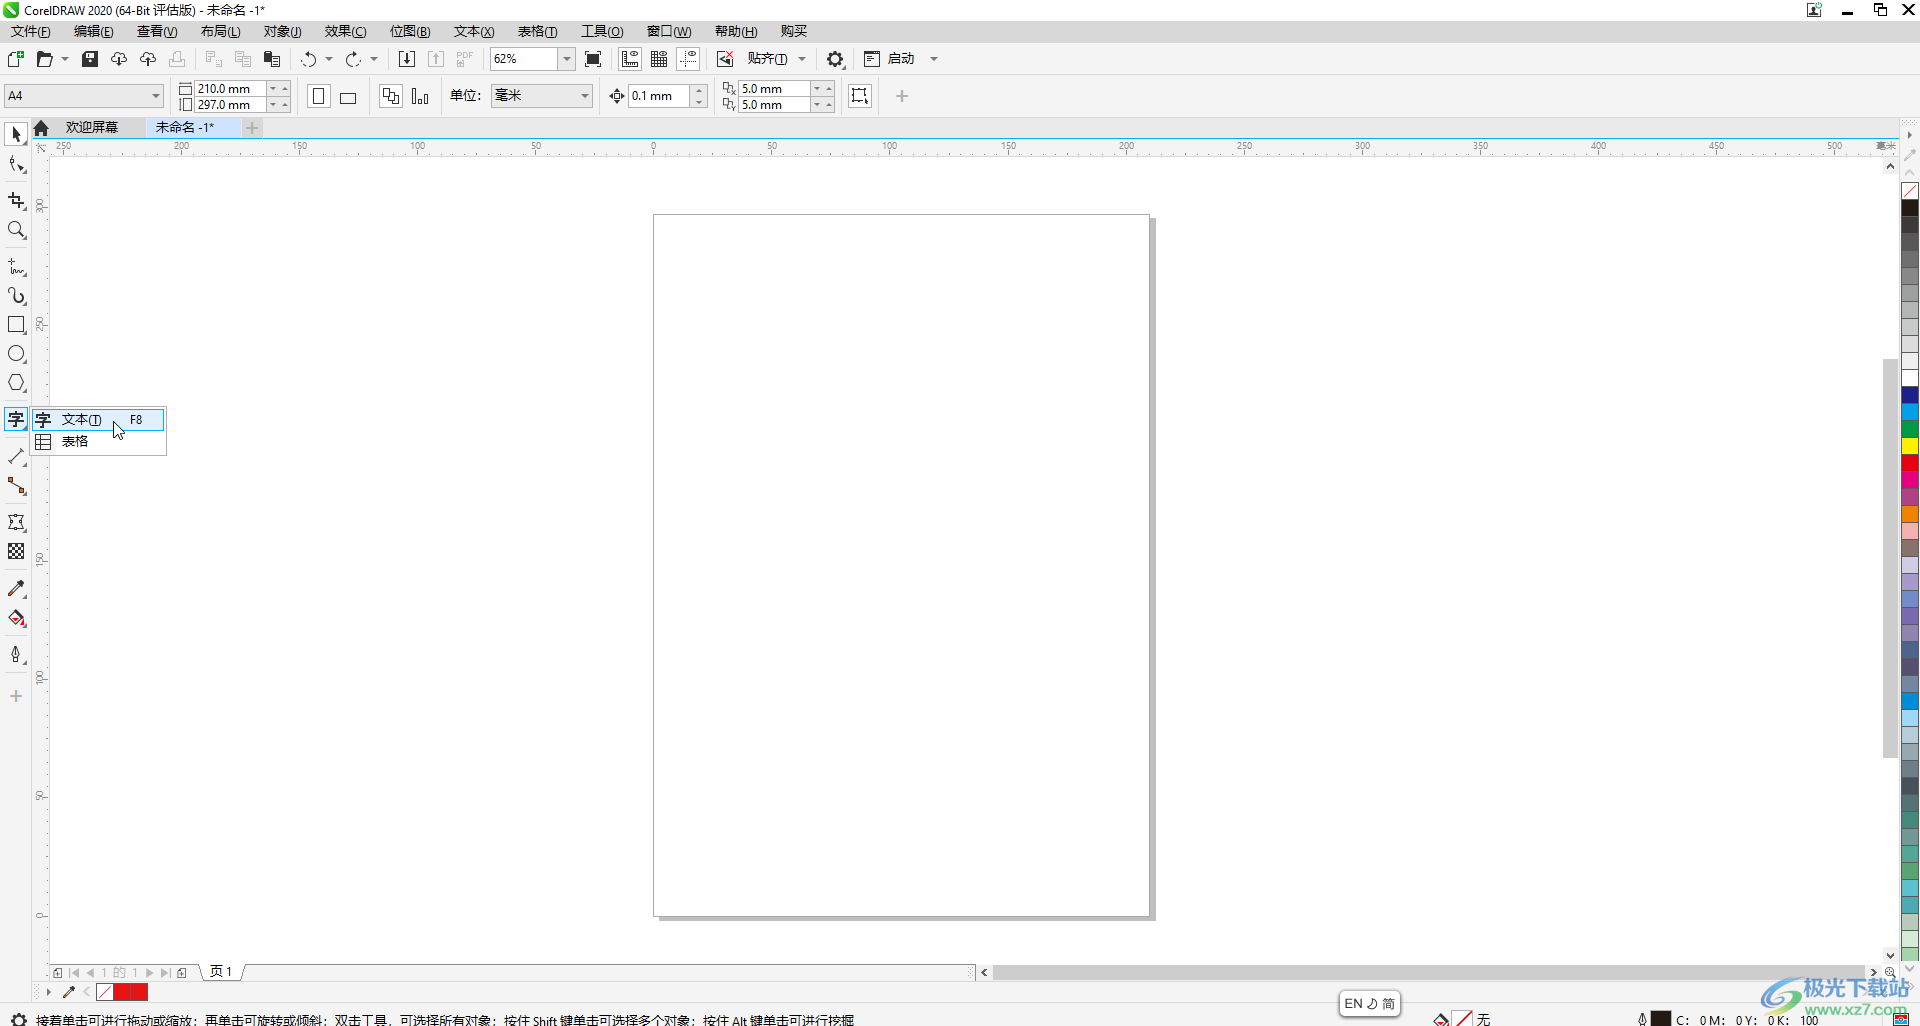Viewport: 1920px width, 1026px height.
Task: Select the Eyedropper tool
Action: tap(16, 589)
